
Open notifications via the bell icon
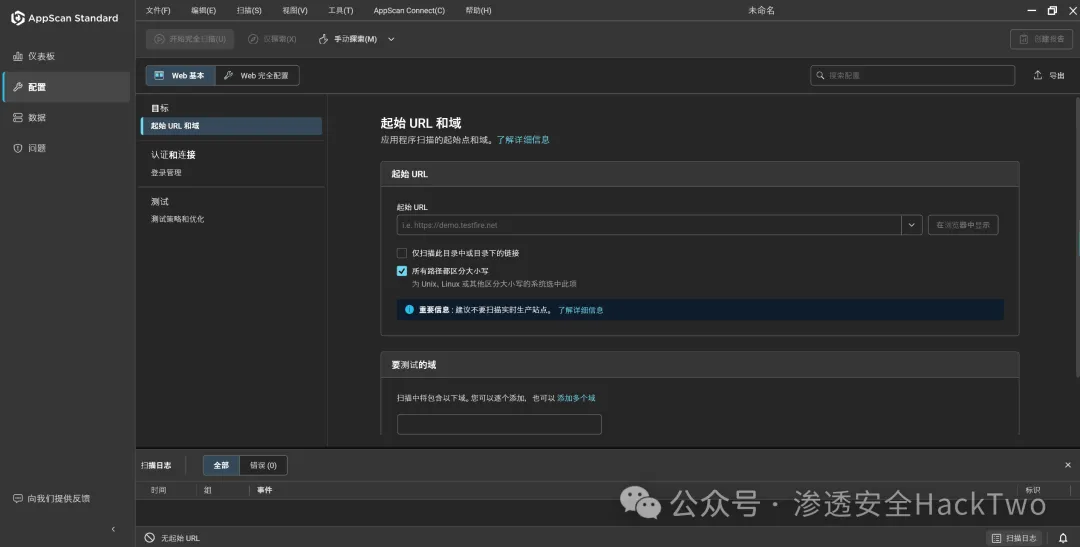[1063, 538]
